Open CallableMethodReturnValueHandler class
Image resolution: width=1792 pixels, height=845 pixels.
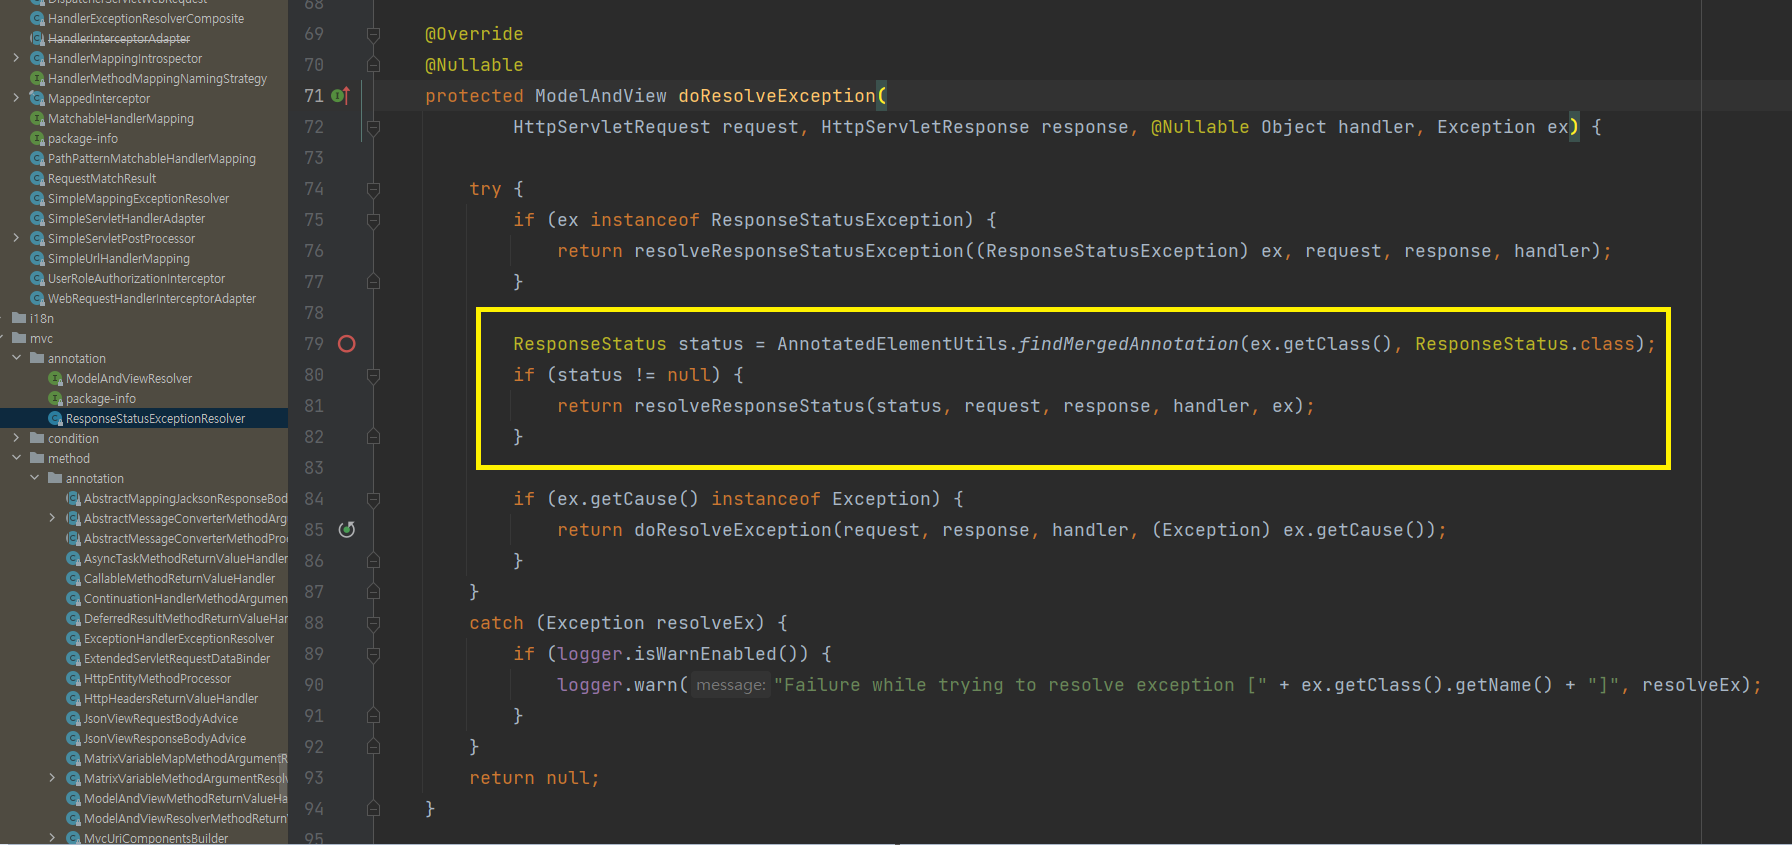[179, 578]
